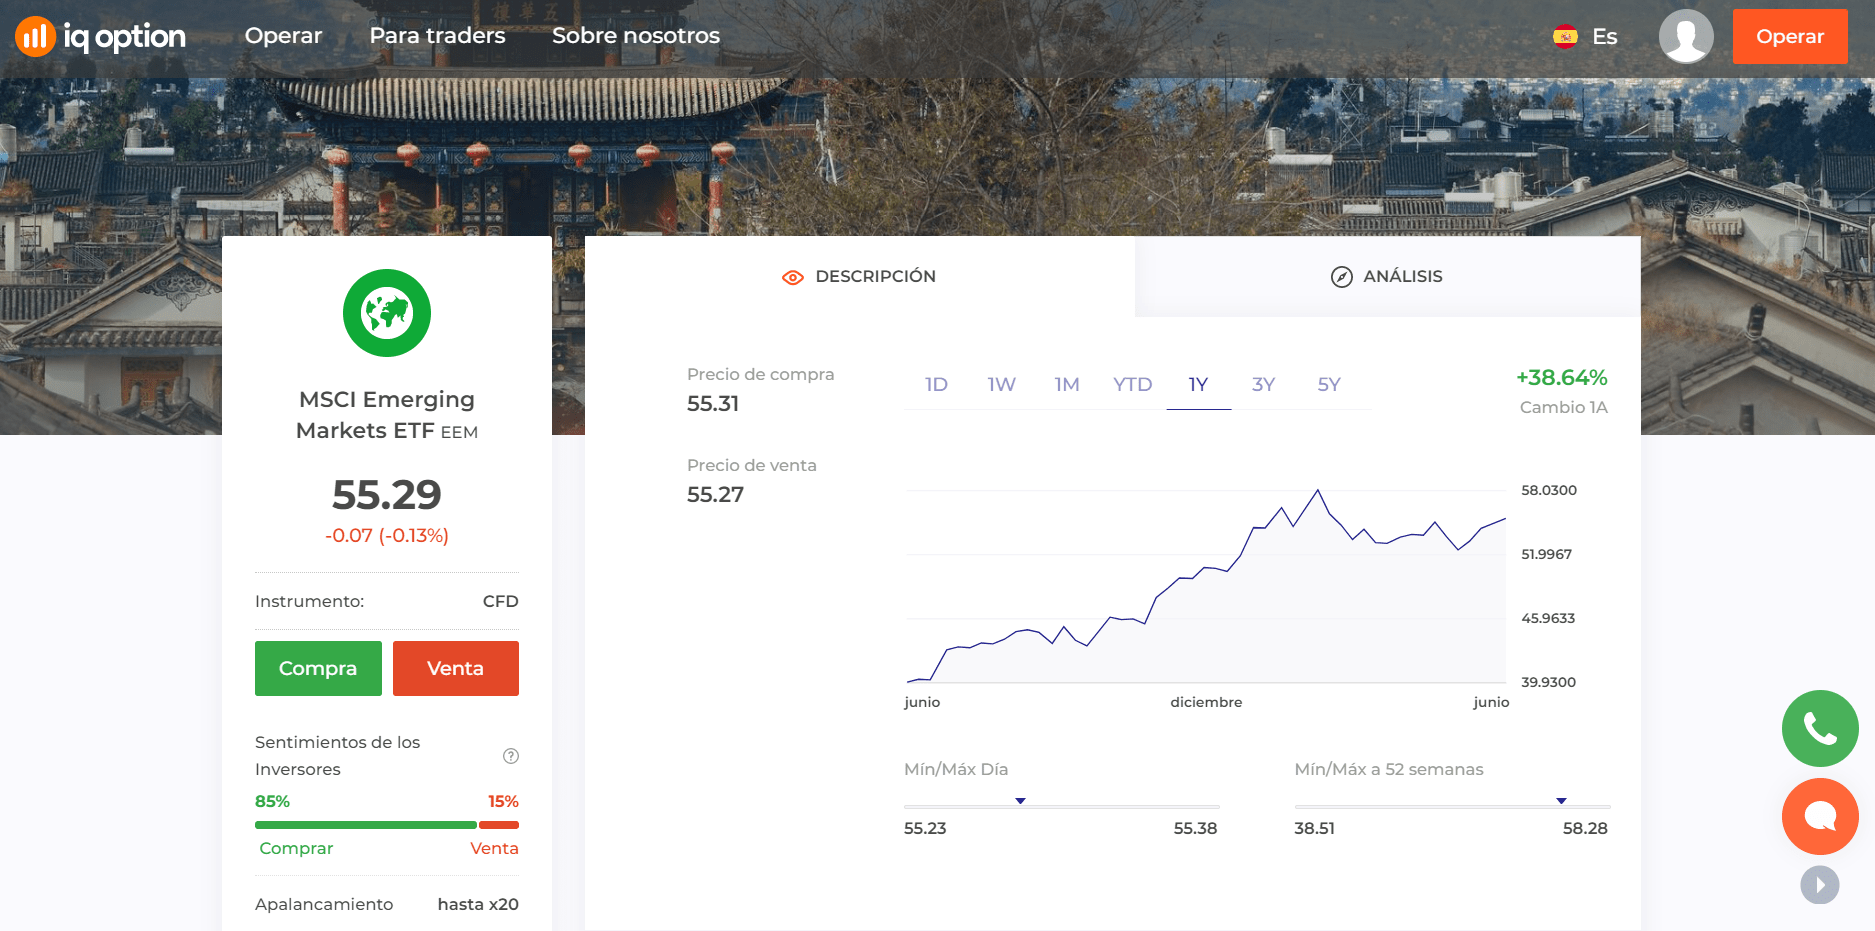Screen dimensions: 1875x931
Task: Click the Venta sentiment label
Action: click(494, 848)
